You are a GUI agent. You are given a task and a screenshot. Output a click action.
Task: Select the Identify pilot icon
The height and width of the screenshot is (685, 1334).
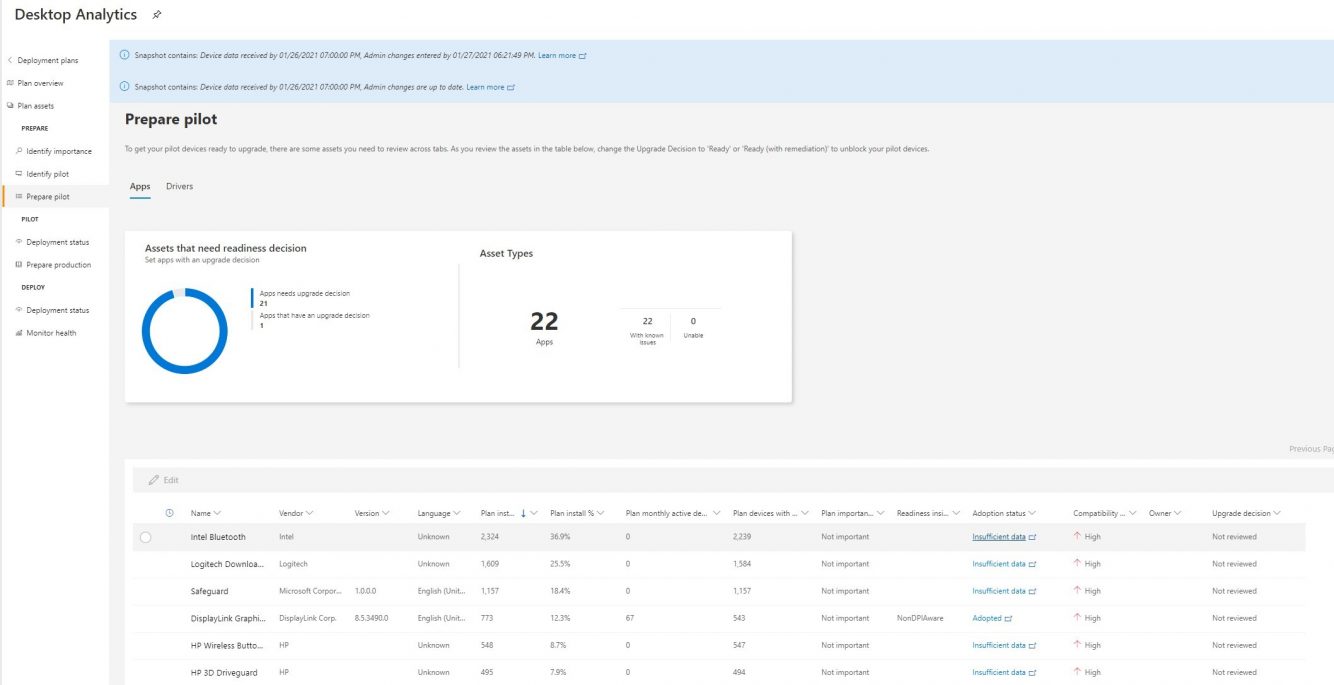(x=20, y=173)
